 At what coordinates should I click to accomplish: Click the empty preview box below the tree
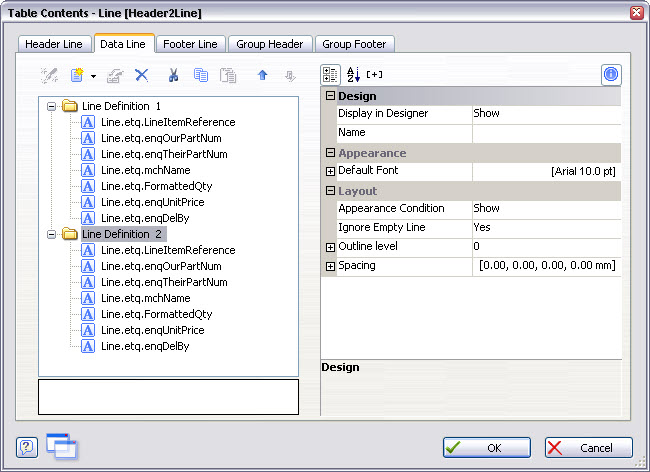(168, 397)
